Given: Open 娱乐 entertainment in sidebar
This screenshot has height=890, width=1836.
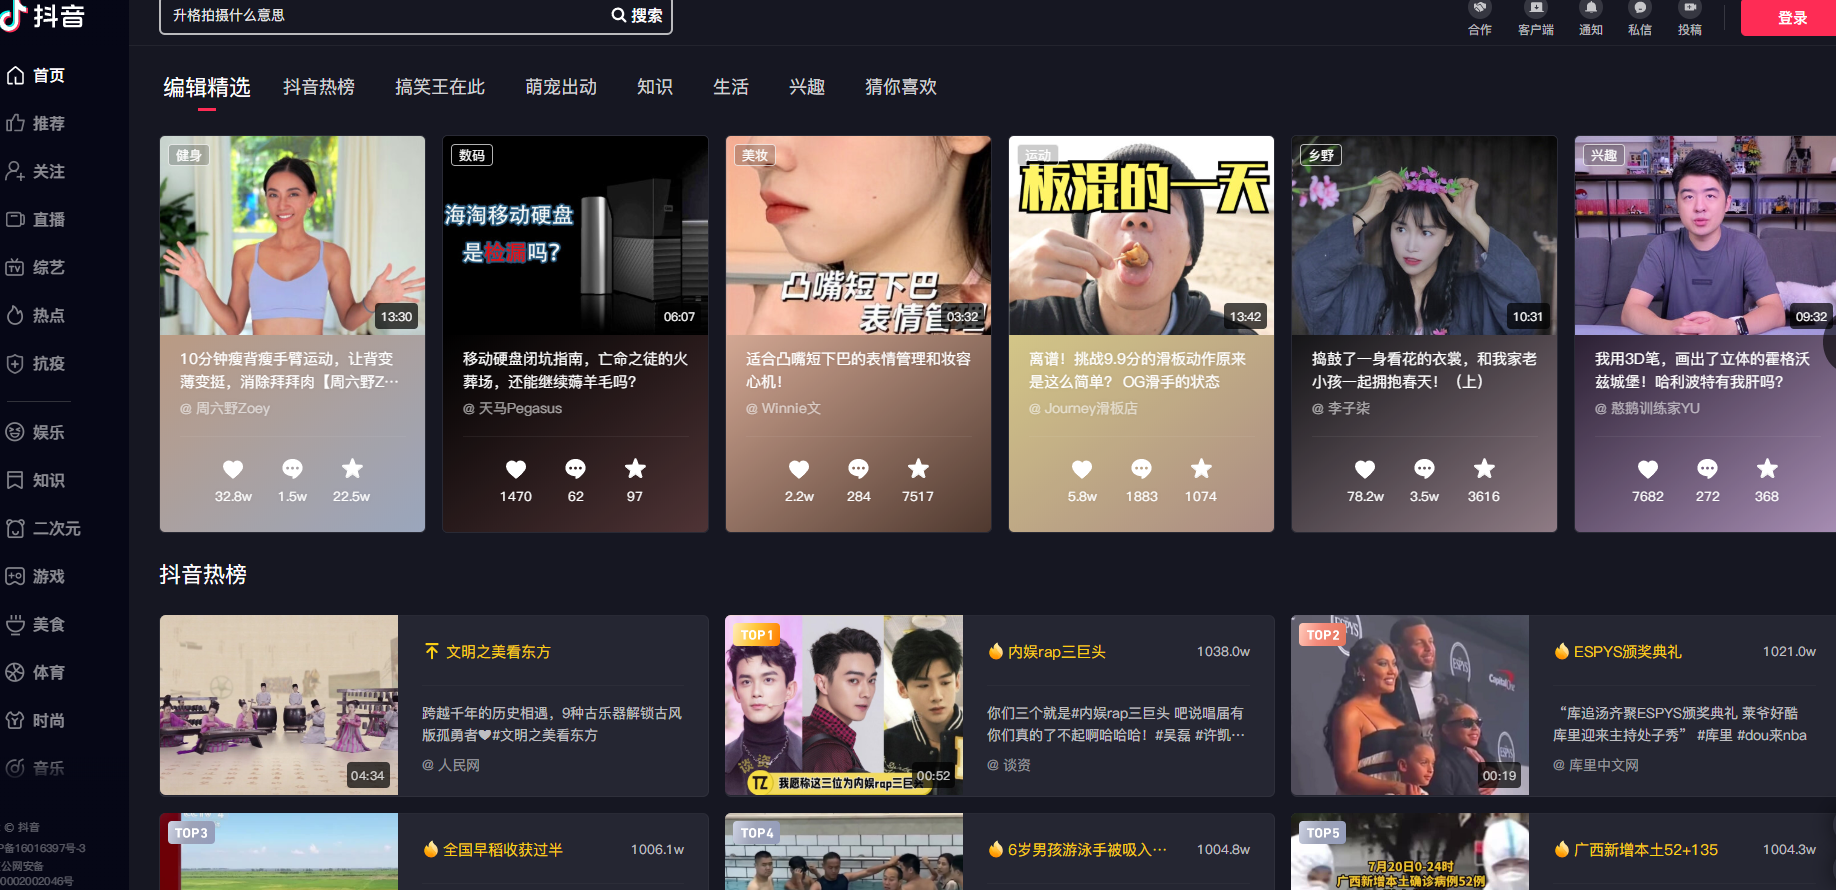Looking at the screenshot, I should (36, 433).
